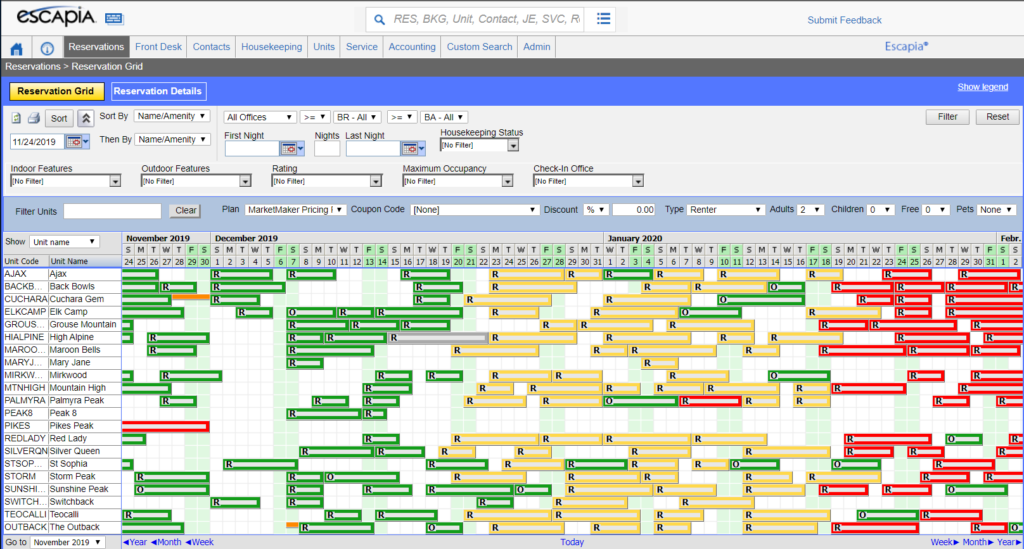Open MarketMaker Pricing Plan dropdown

coord(295,210)
